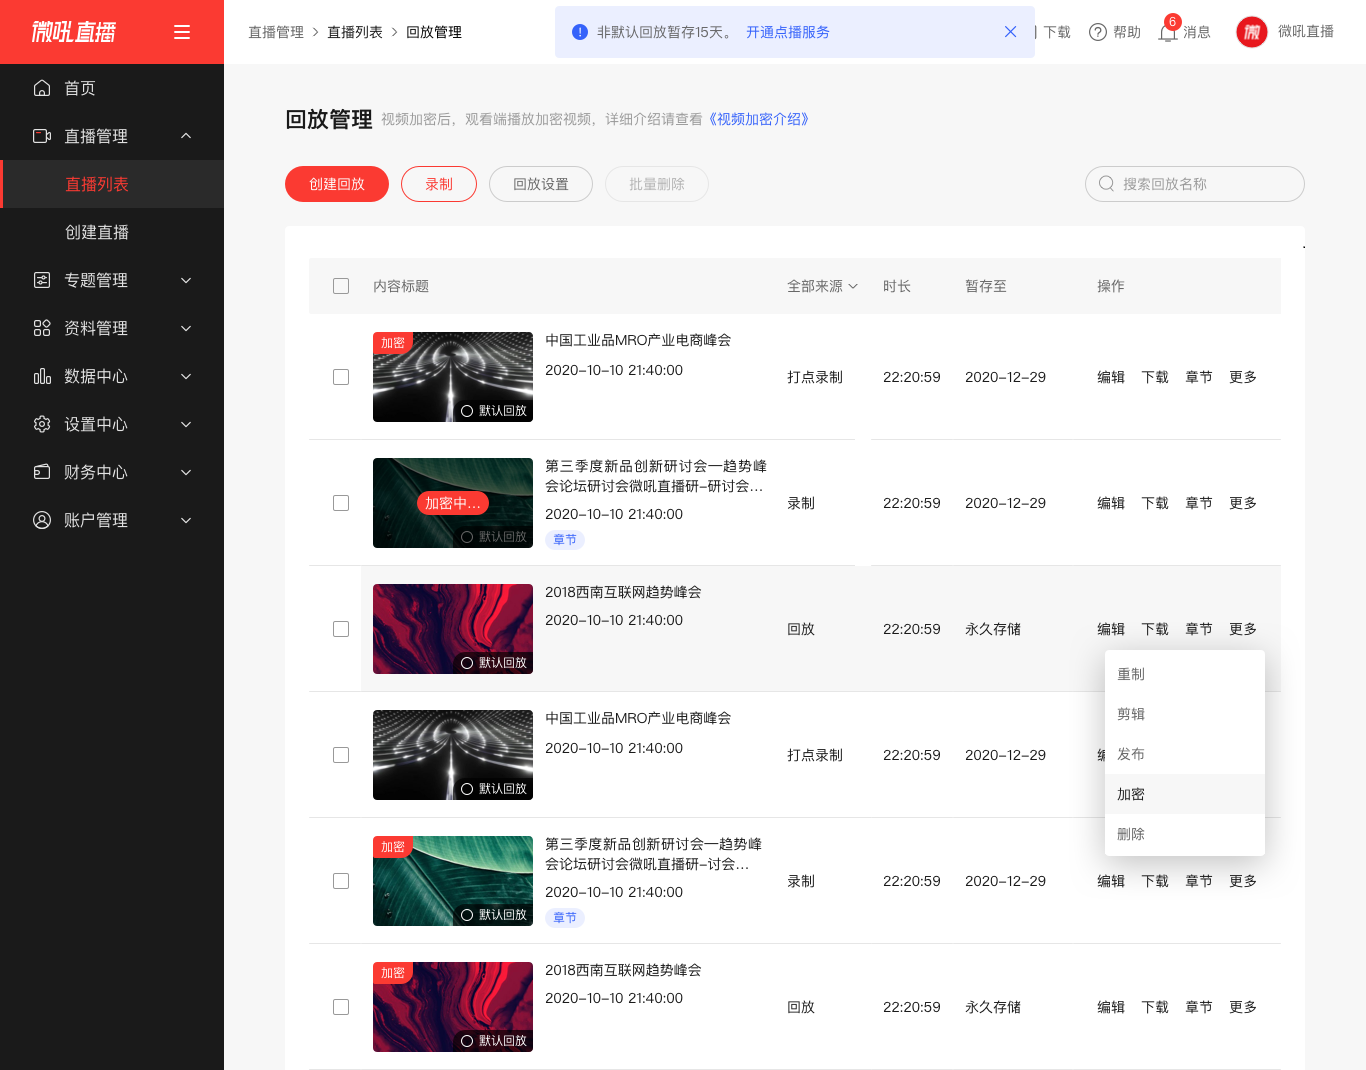
Task: Click the camera icon beside 直播管理
Action: click(x=42, y=136)
